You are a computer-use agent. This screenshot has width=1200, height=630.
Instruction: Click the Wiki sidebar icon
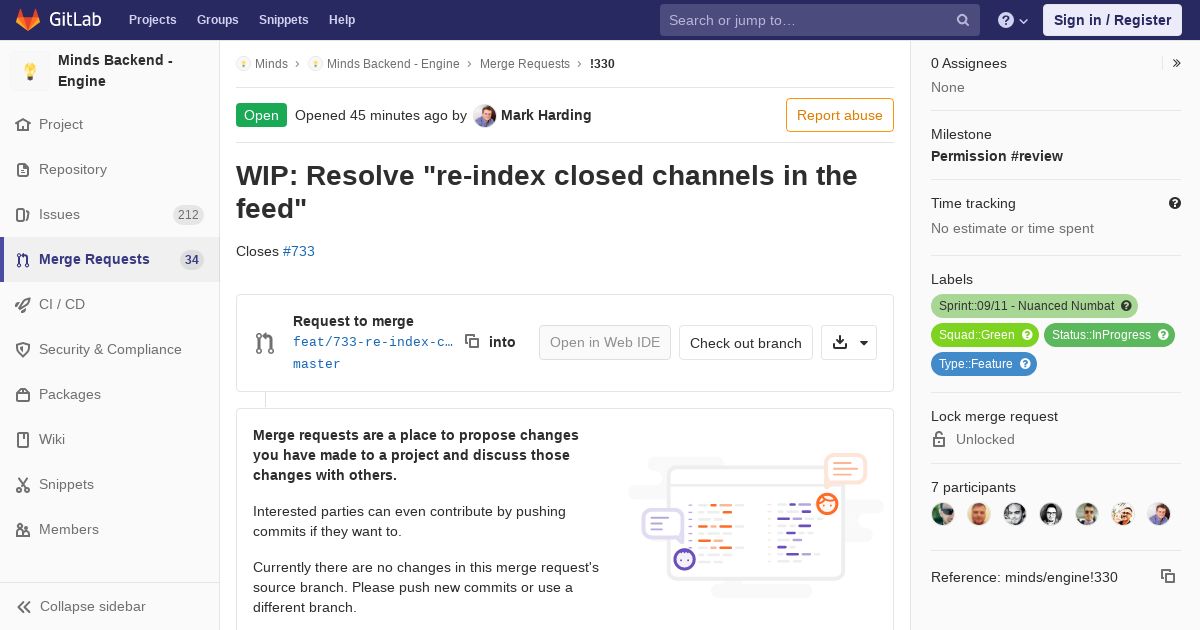pos(23,440)
